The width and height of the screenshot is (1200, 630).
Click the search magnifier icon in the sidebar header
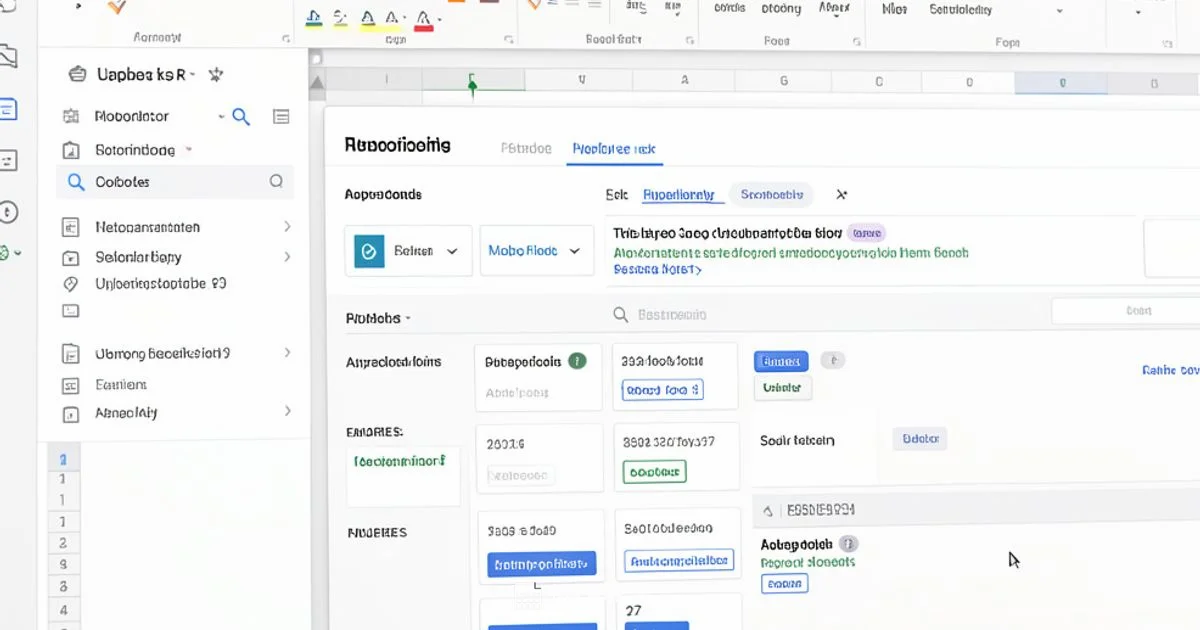point(241,116)
